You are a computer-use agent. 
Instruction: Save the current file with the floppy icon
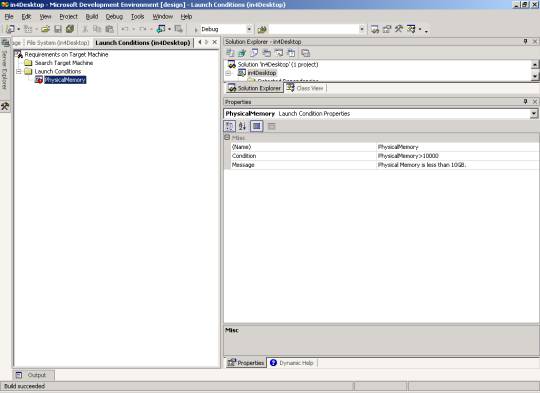click(58, 29)
